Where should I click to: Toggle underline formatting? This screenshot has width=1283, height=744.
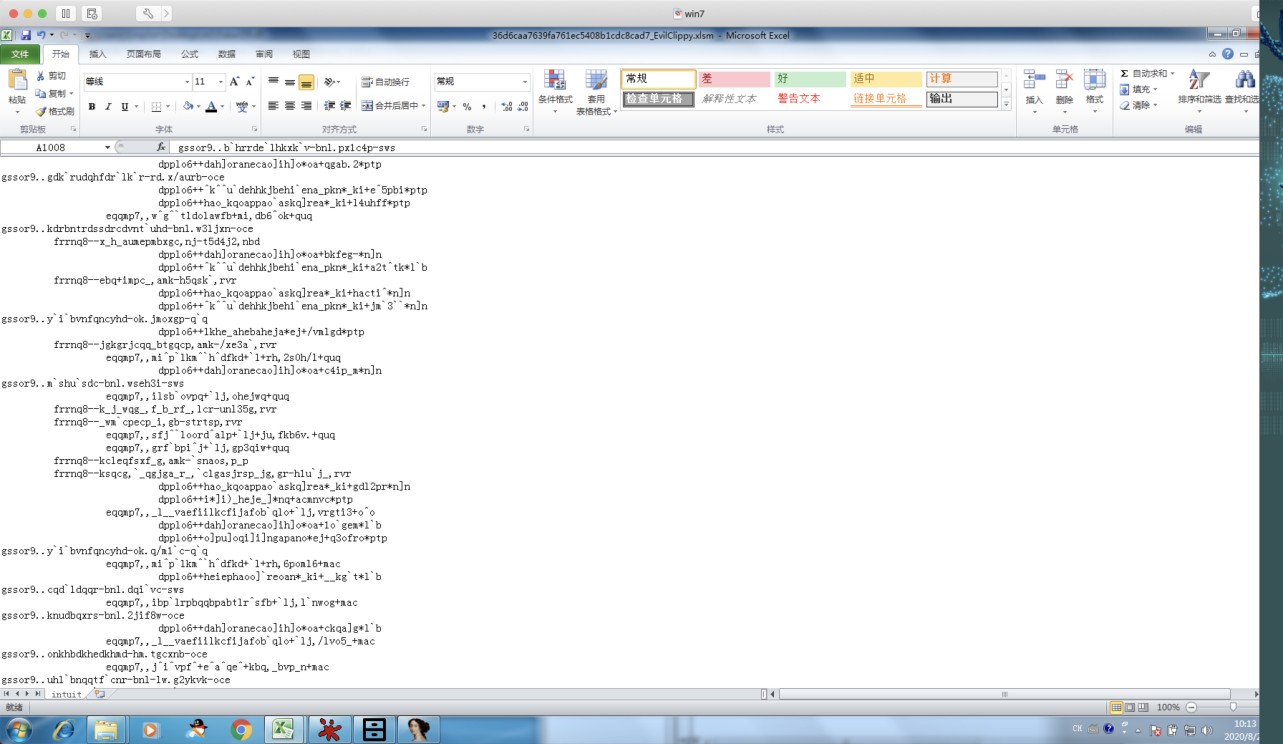[x=124, y=107]
